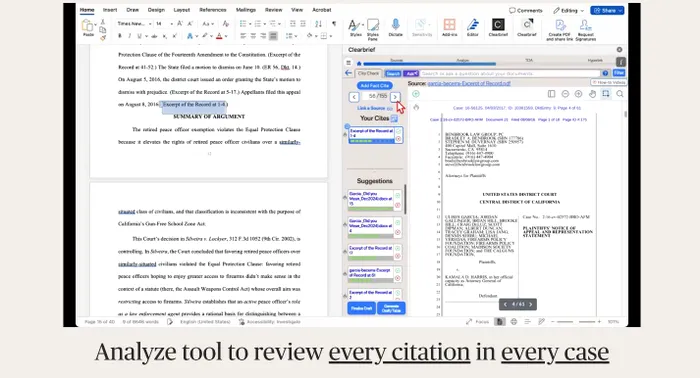700x378 pixels.
Task: Toggle show paragraph marks
Action: pos(333,24)
